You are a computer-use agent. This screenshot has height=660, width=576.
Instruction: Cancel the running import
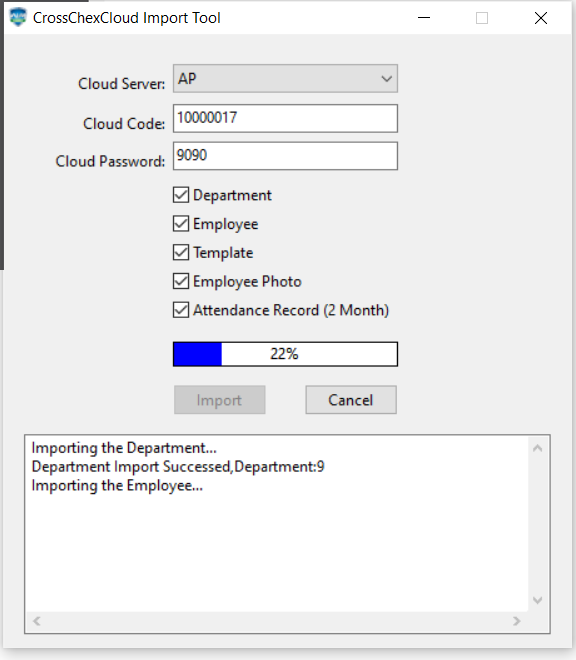coord(351,400)
